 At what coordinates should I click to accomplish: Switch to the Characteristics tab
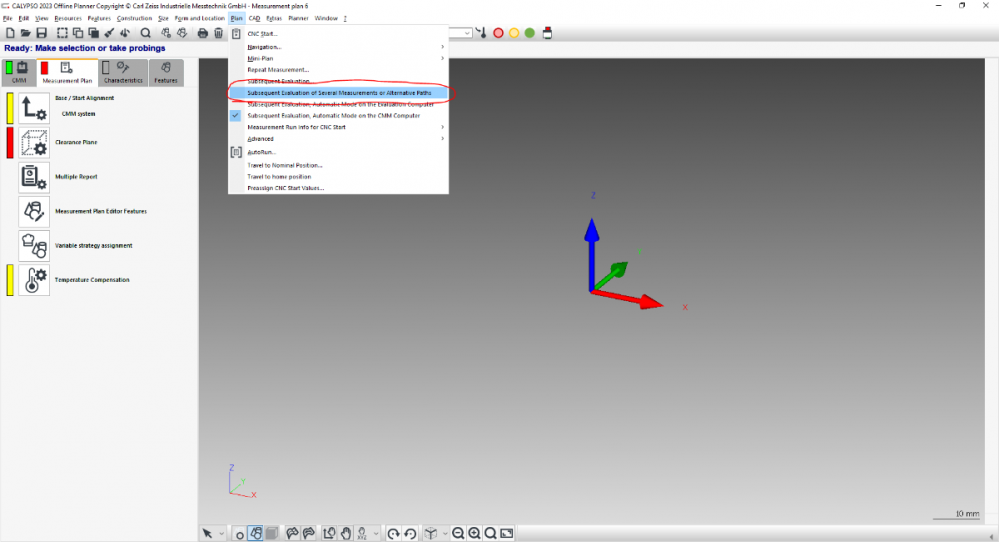coord(124,73)
